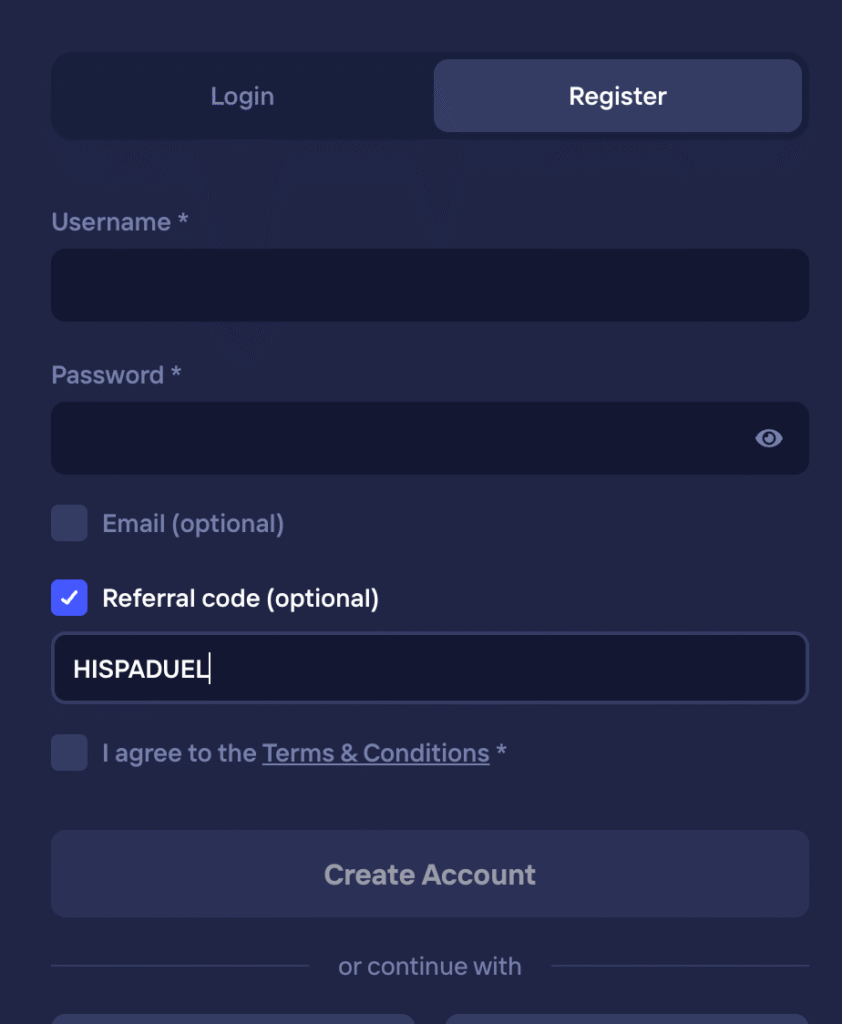Click the Email (optional) label text
The image size is (842, 1024).
point(193,524)
